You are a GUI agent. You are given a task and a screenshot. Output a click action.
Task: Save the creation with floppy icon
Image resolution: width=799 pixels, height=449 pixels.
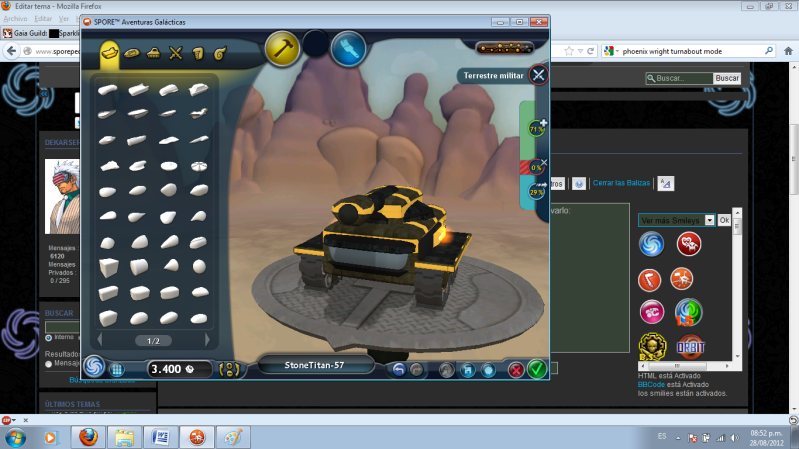pyautogui.click(x=468, y=370)
